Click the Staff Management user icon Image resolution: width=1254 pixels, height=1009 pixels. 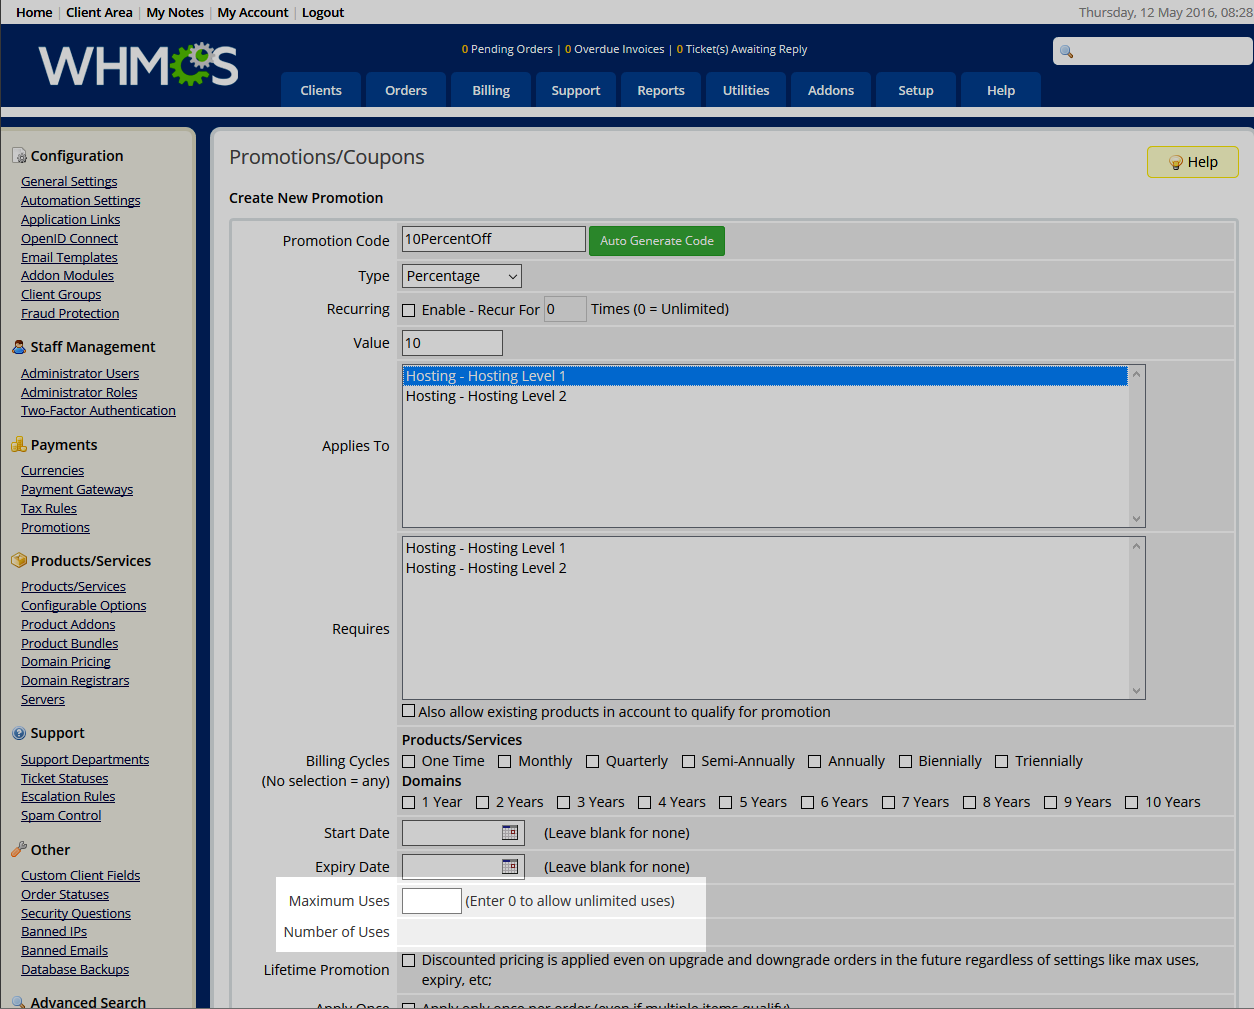(19, 347)
